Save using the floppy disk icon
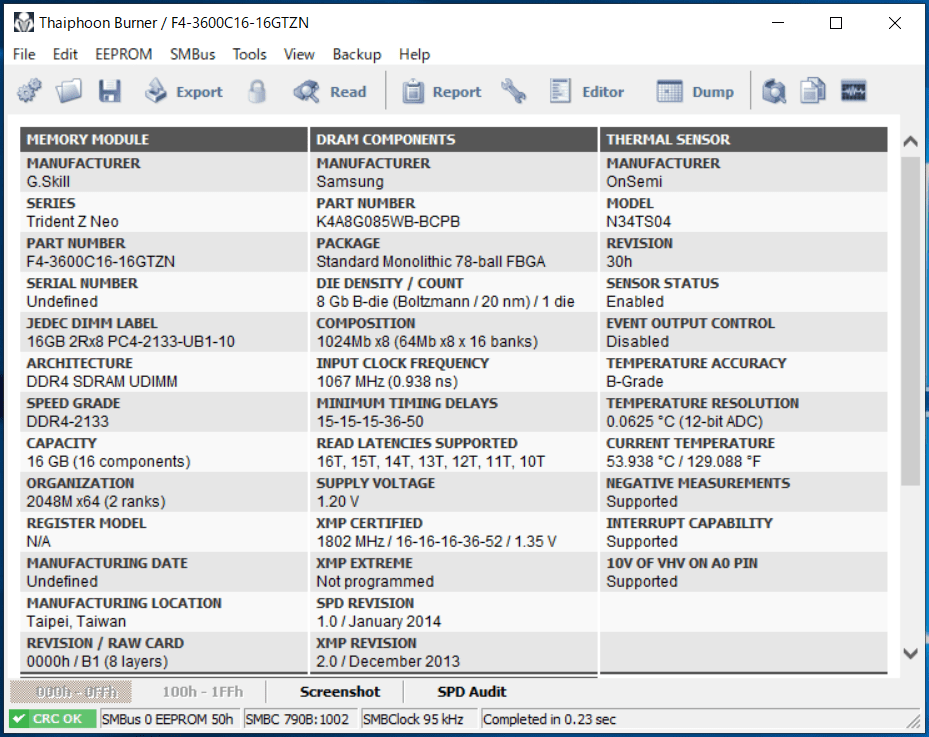Viewport: 929px width, 737px height. pos(110,91)
